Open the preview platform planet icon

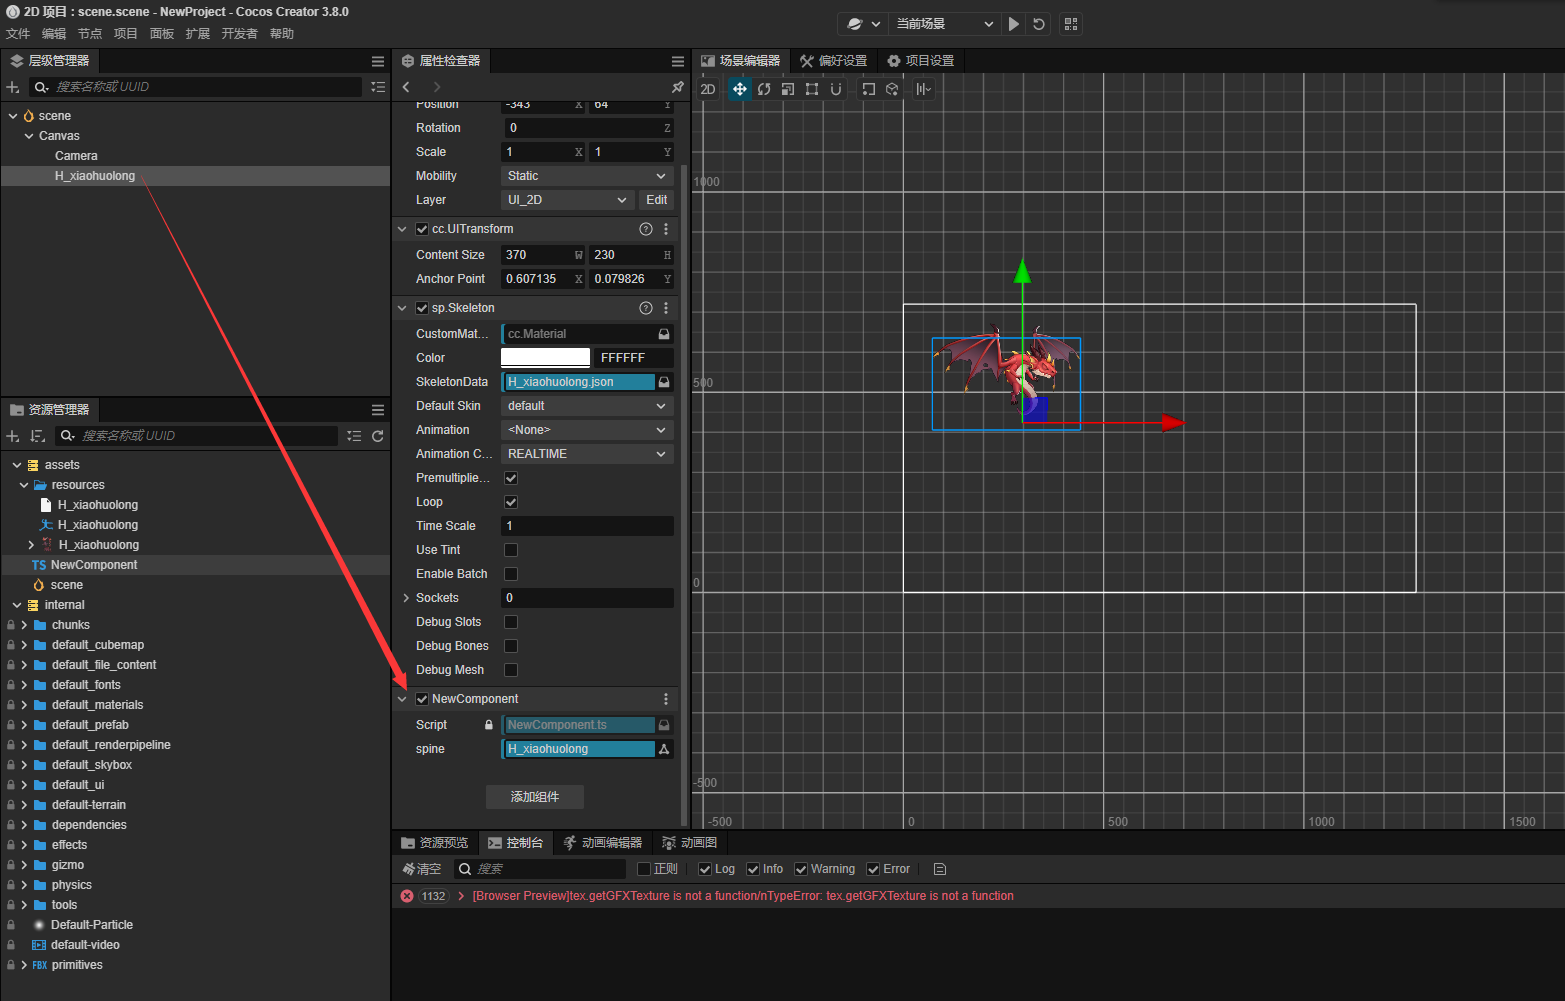(x=855, y=24)
